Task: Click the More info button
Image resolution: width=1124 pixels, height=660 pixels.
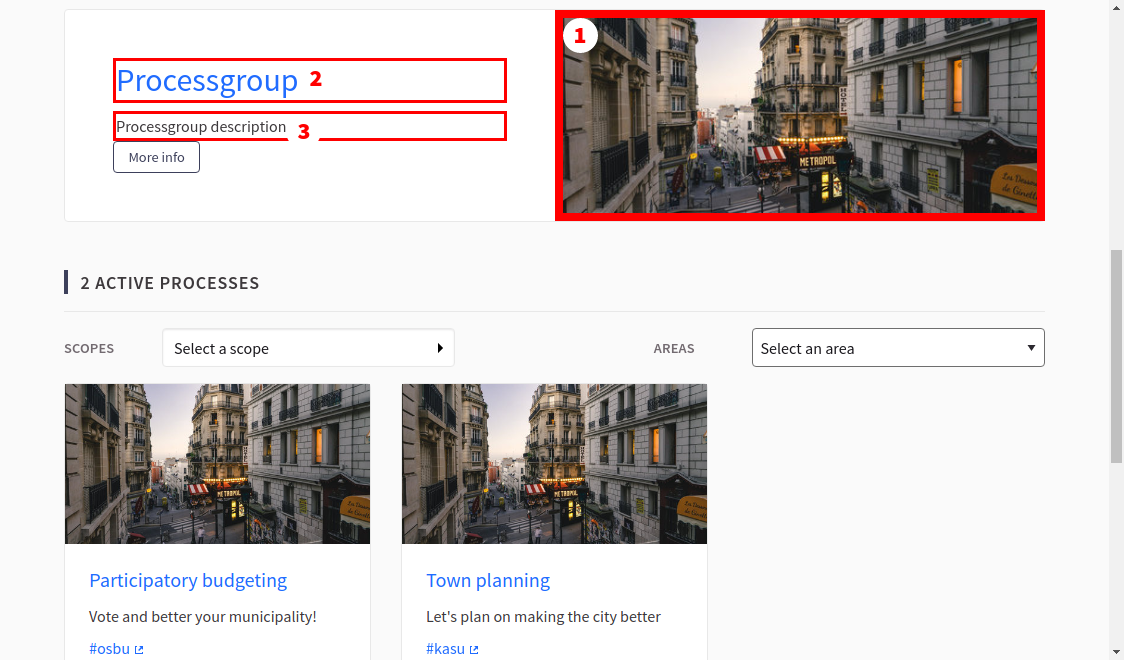Action: [x=156, y=157]
